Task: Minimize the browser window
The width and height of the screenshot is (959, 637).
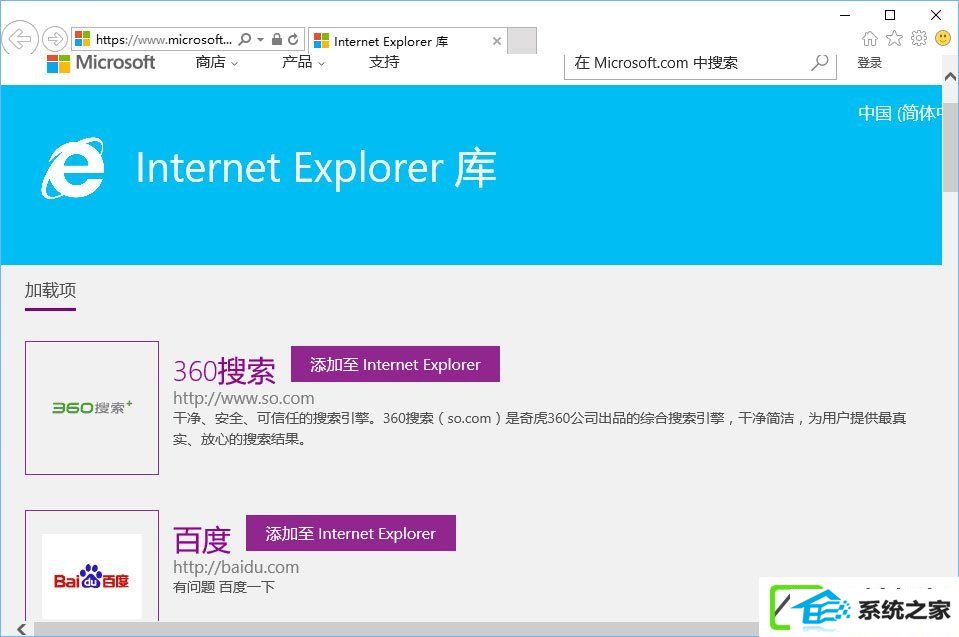Action: click(x=845, y=15)
